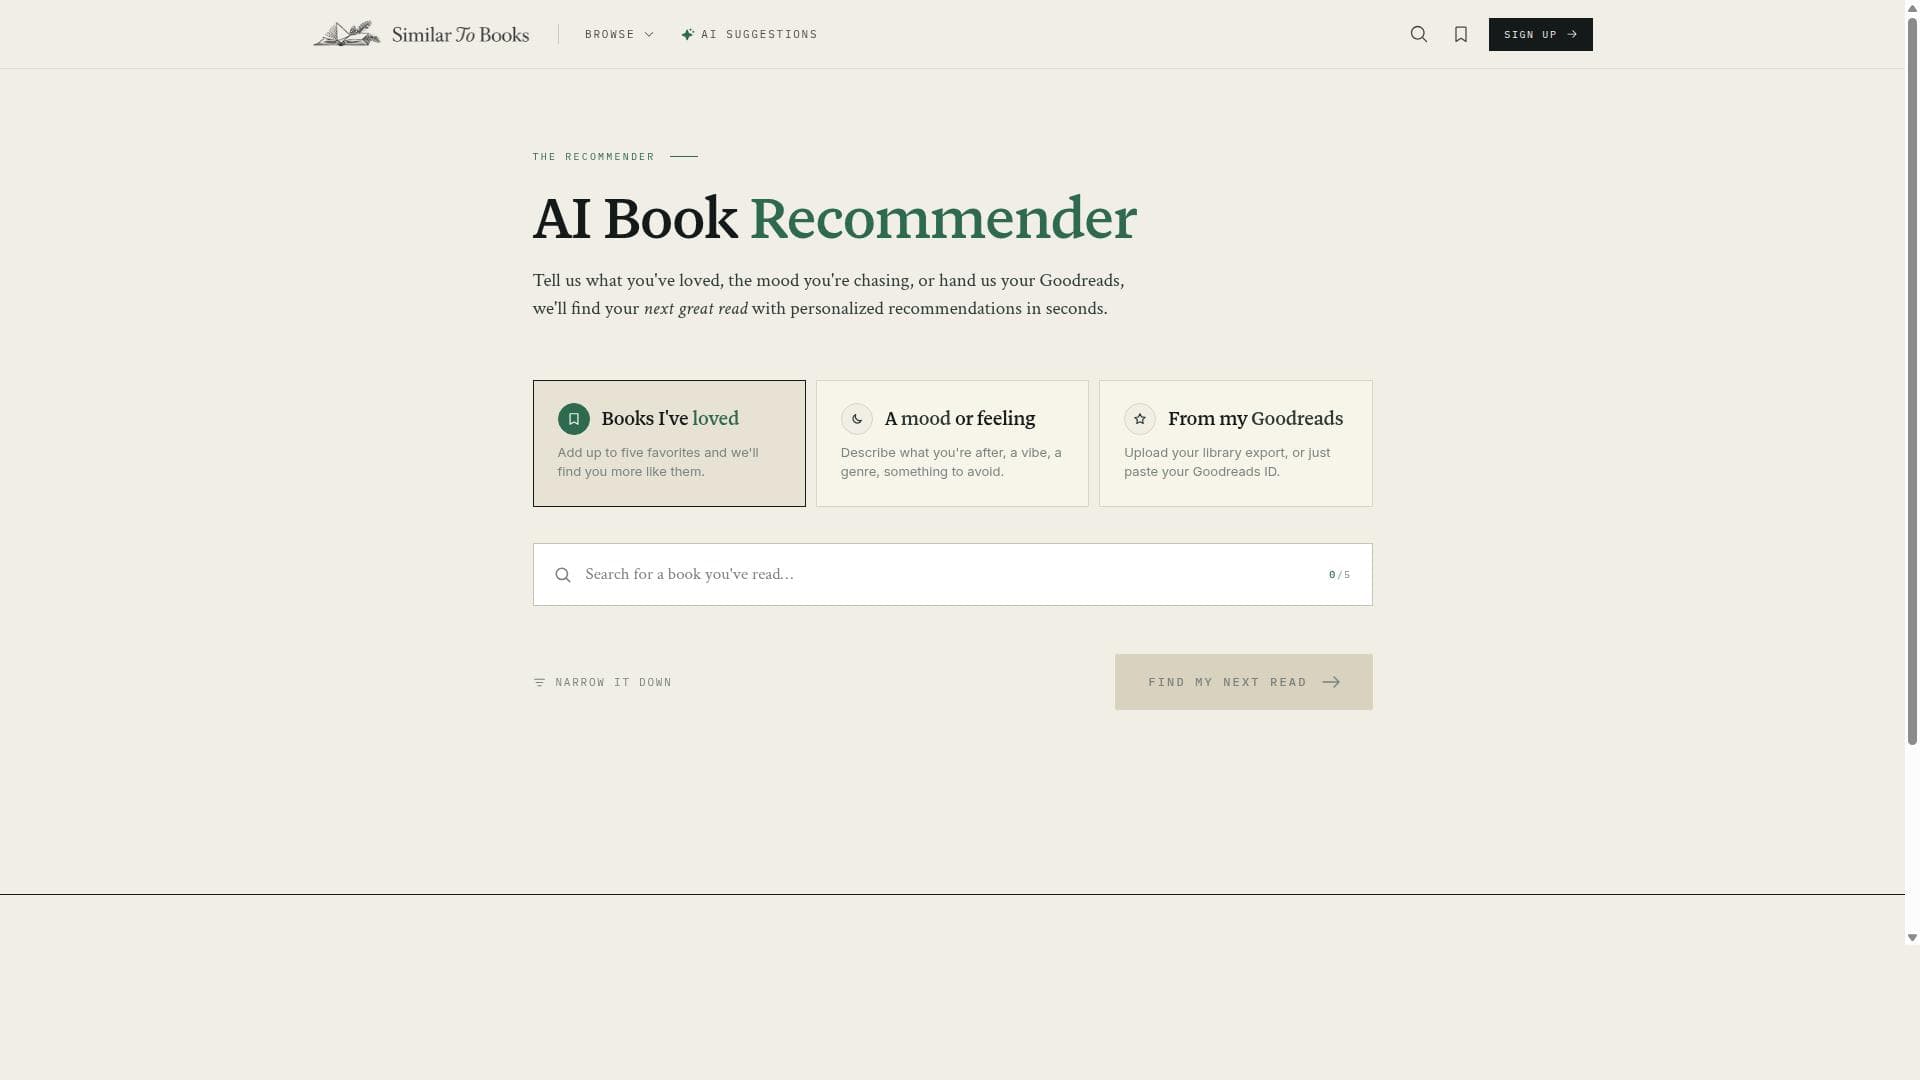Click the green bookmark icon on Books I've loved
Image resolution: width=1920 pixels, height=1080 pixels.
(x=574, y=419)
